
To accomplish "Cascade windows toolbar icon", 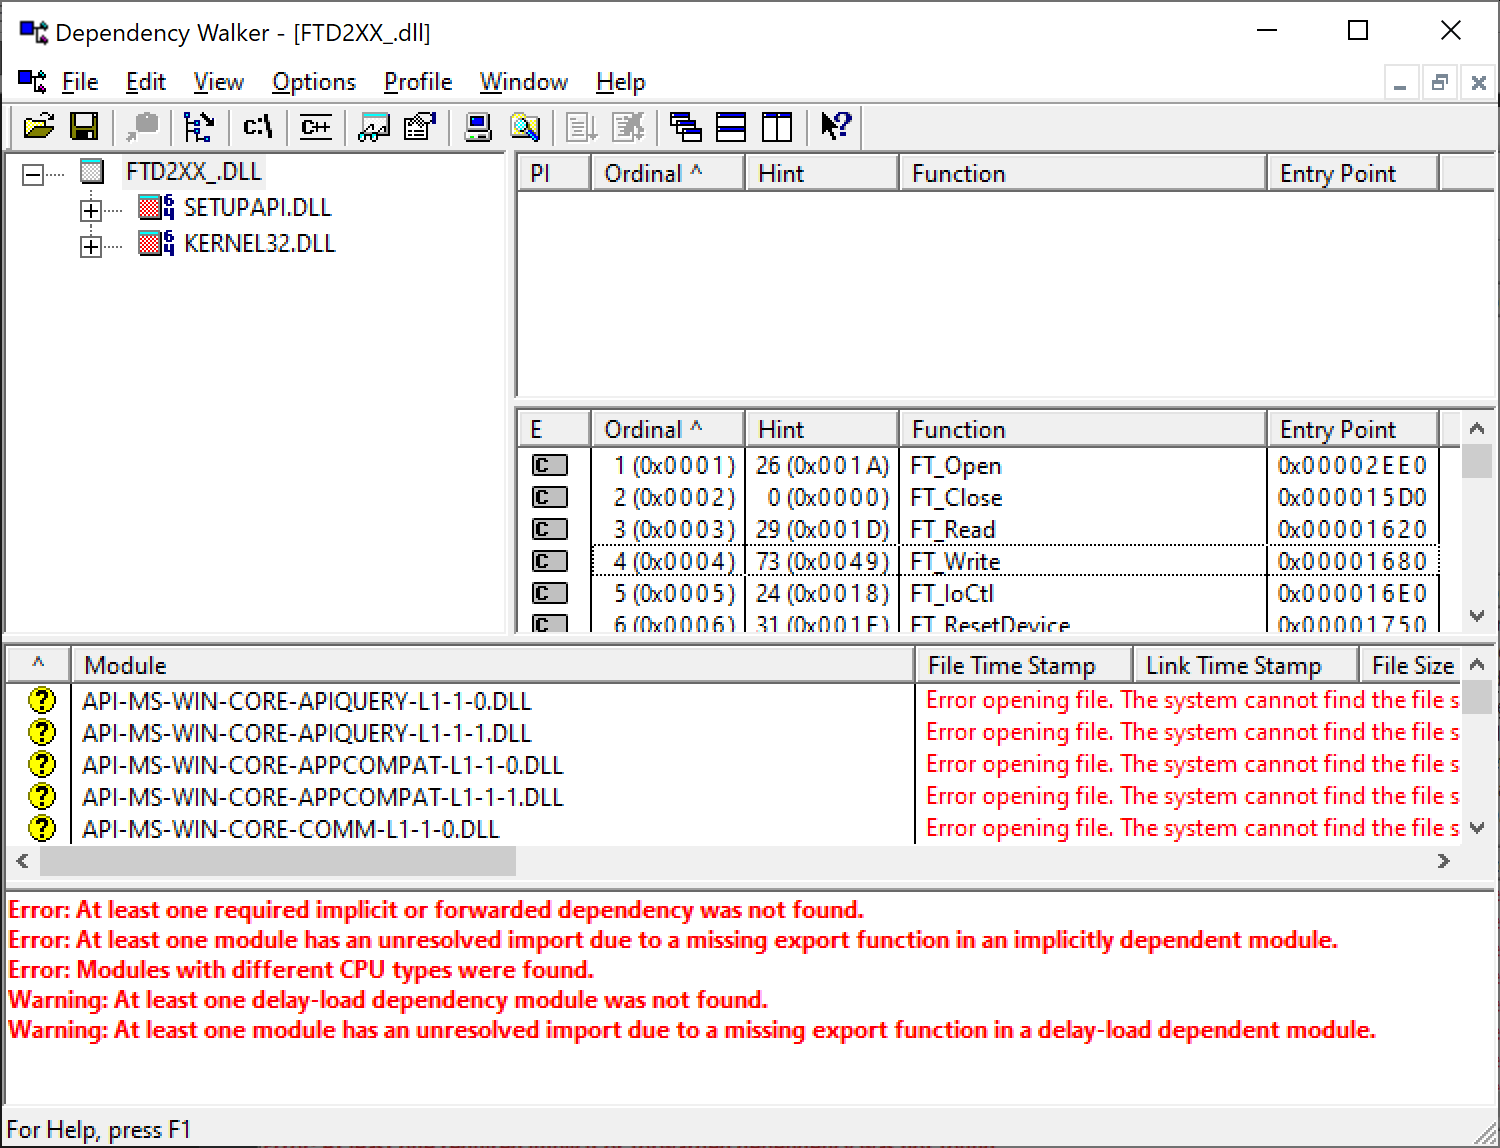I will coord(686,127).
